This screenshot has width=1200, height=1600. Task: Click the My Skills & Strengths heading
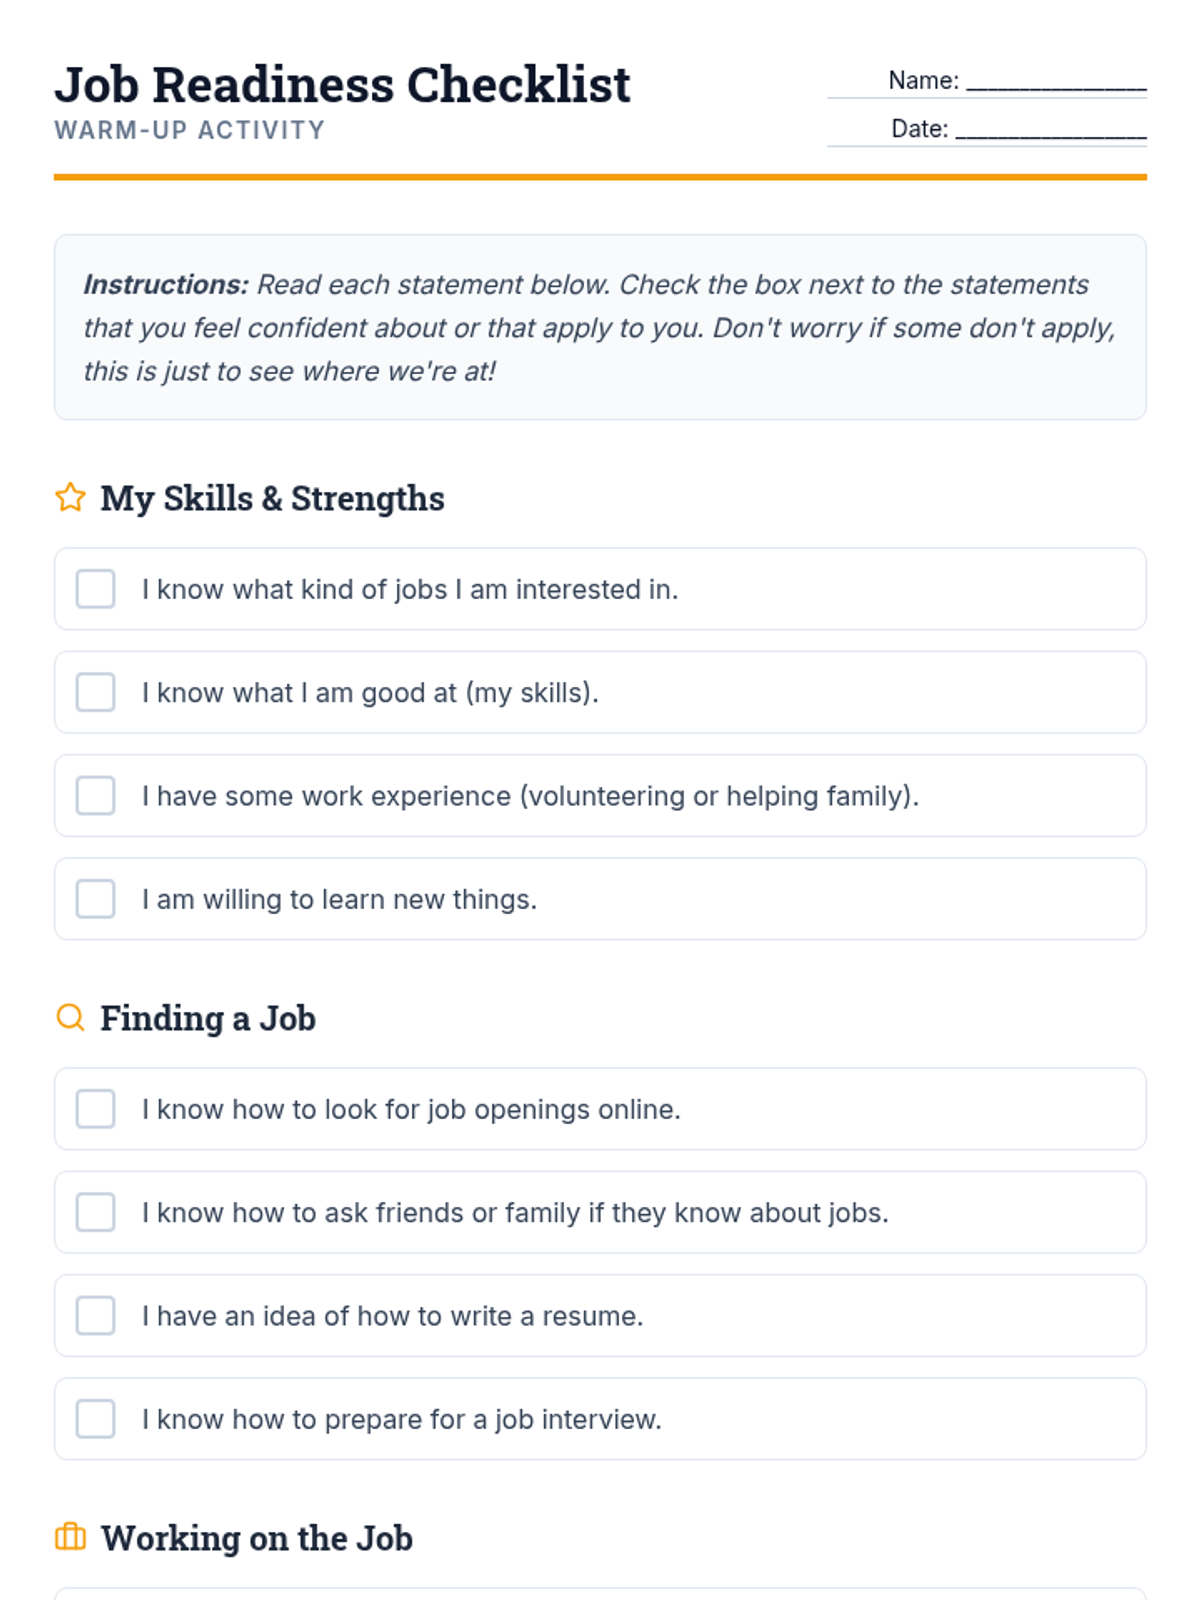tap(272, 498)
